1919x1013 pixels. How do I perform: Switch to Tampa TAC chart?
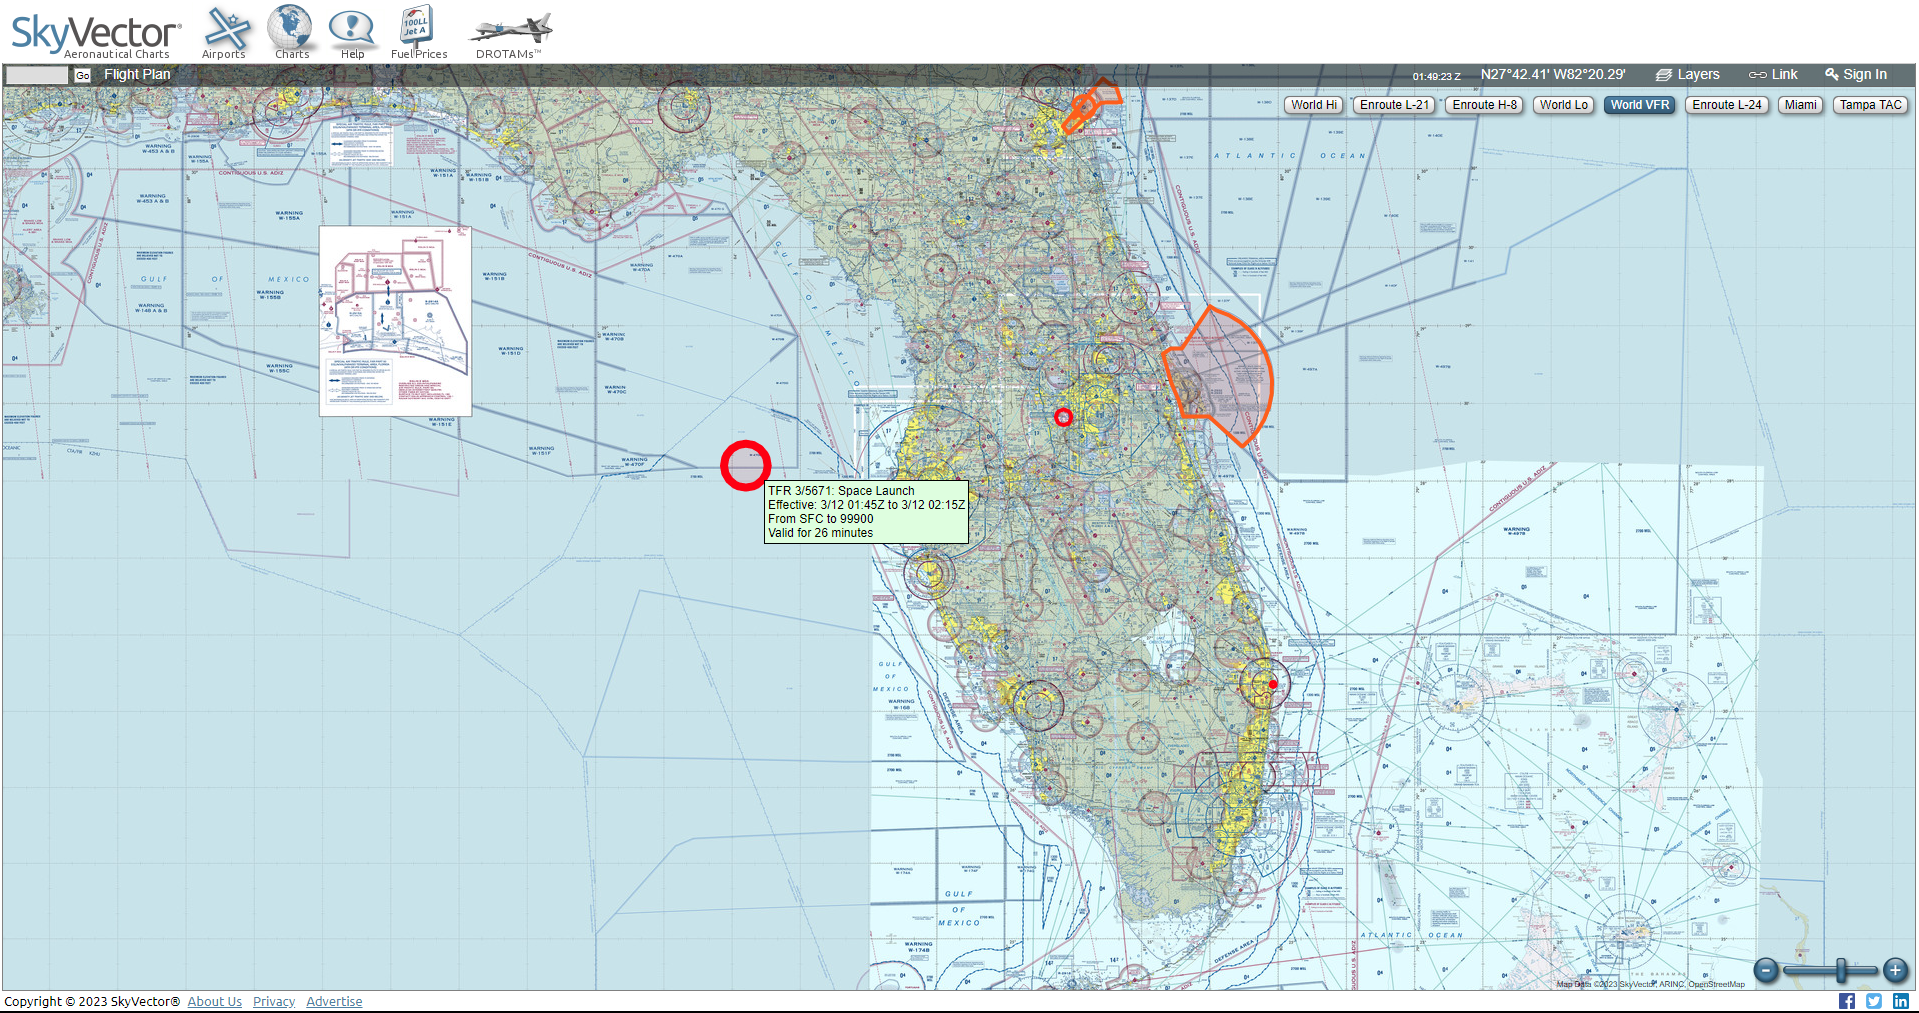point(1870,105)
